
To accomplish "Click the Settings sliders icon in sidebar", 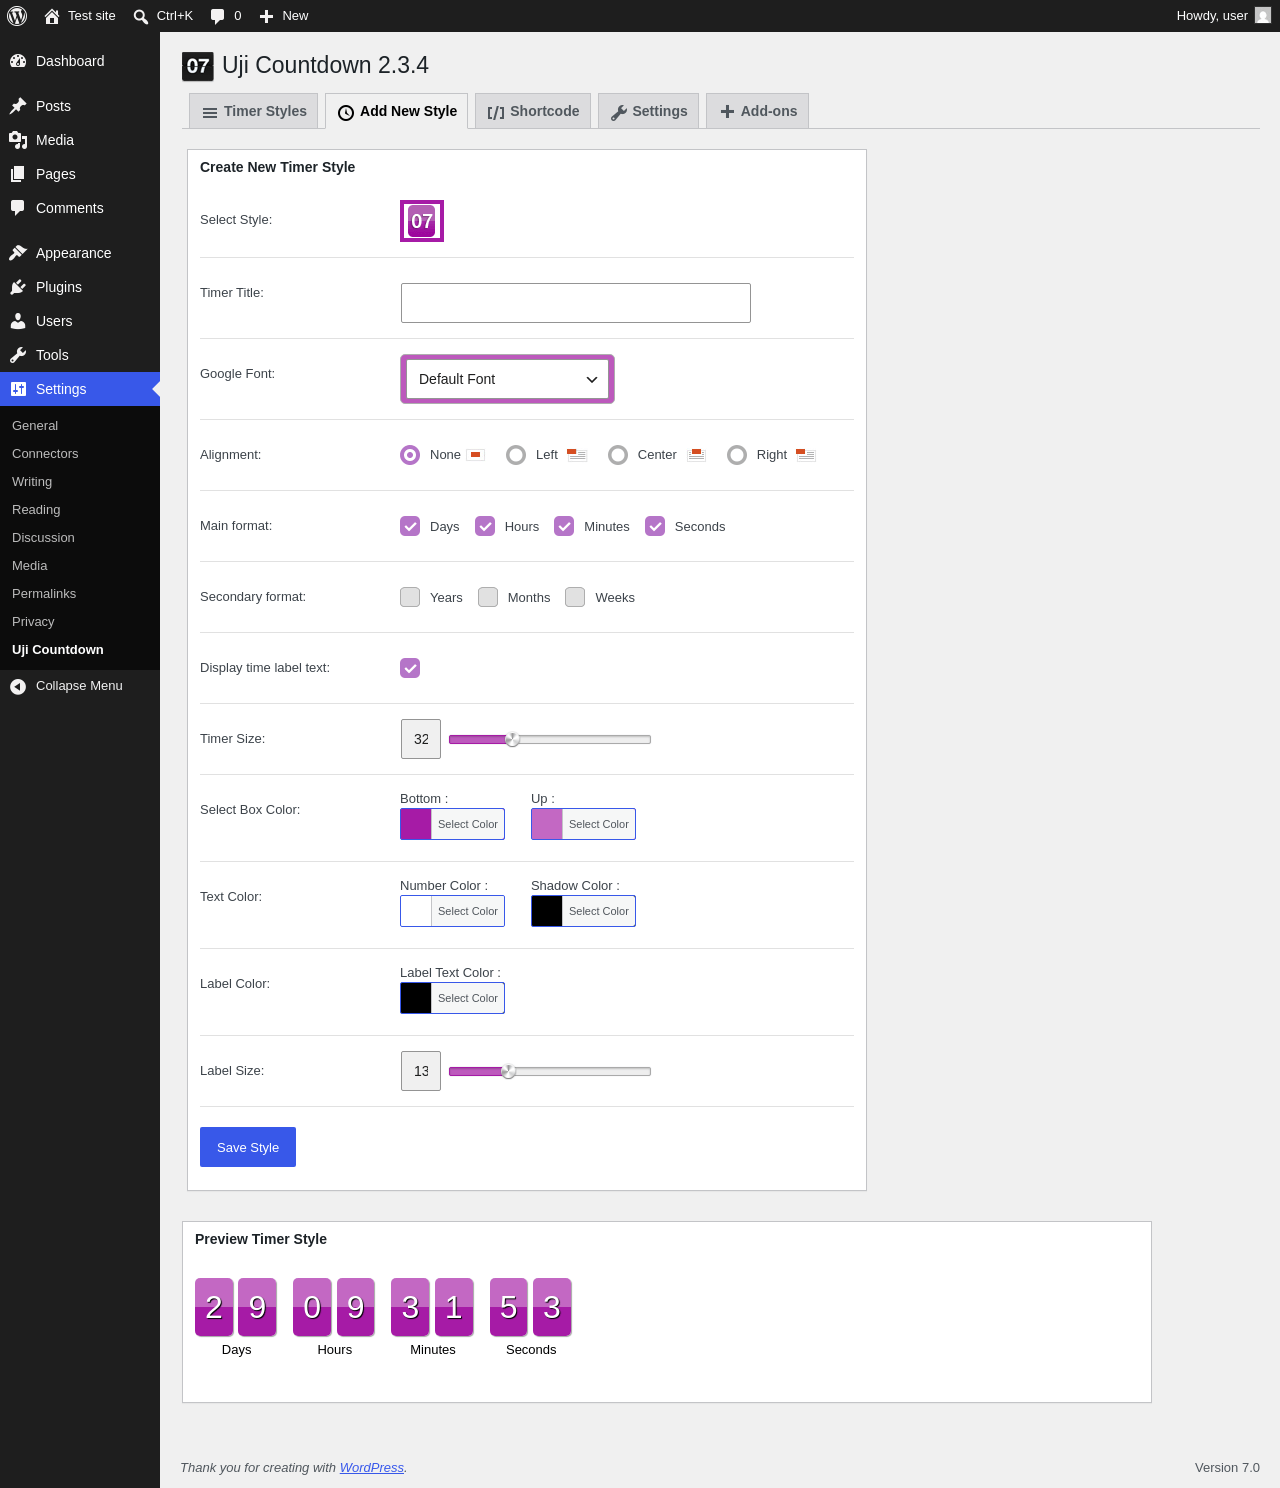I will 18,389.
